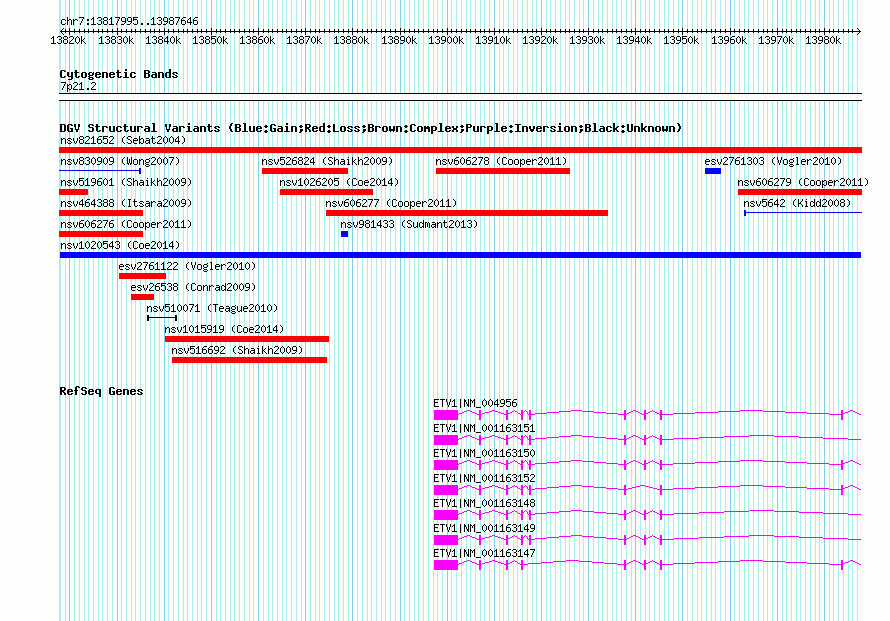Click the 13820k ruler start label

click(x=68, y=40)
